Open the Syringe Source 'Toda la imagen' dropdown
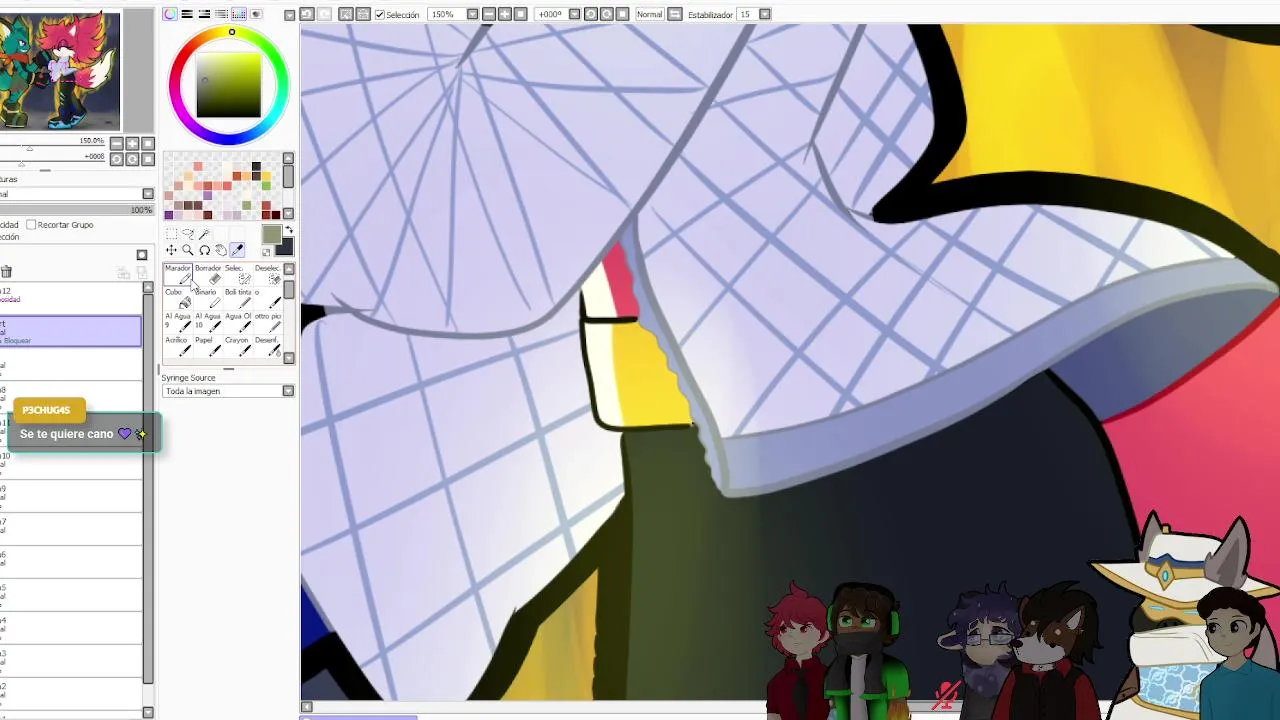 coord(288,391)
